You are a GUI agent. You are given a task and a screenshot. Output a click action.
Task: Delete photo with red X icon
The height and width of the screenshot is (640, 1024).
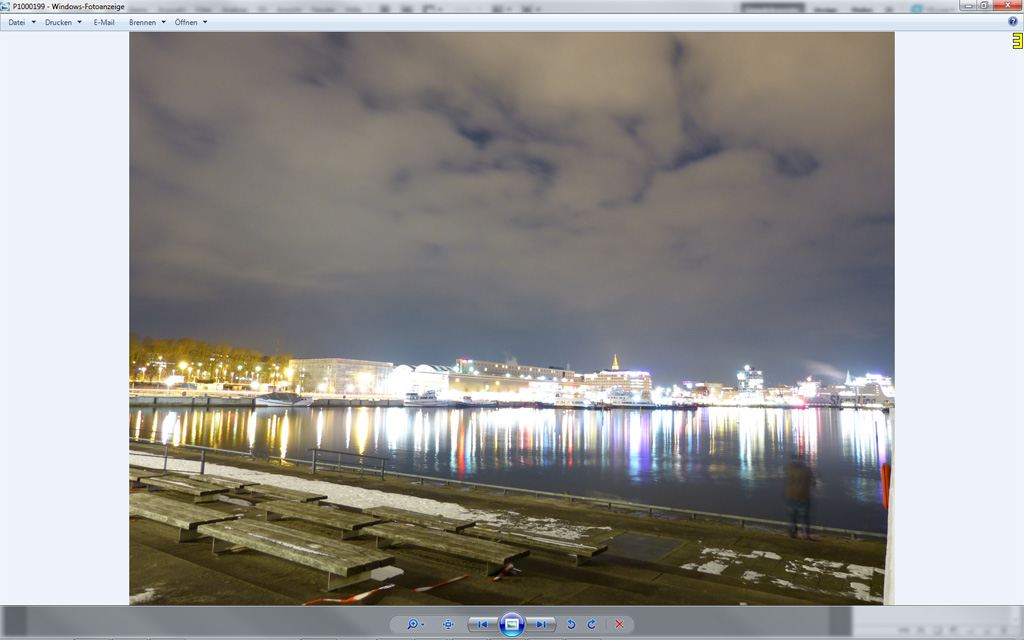coord(619,624)
